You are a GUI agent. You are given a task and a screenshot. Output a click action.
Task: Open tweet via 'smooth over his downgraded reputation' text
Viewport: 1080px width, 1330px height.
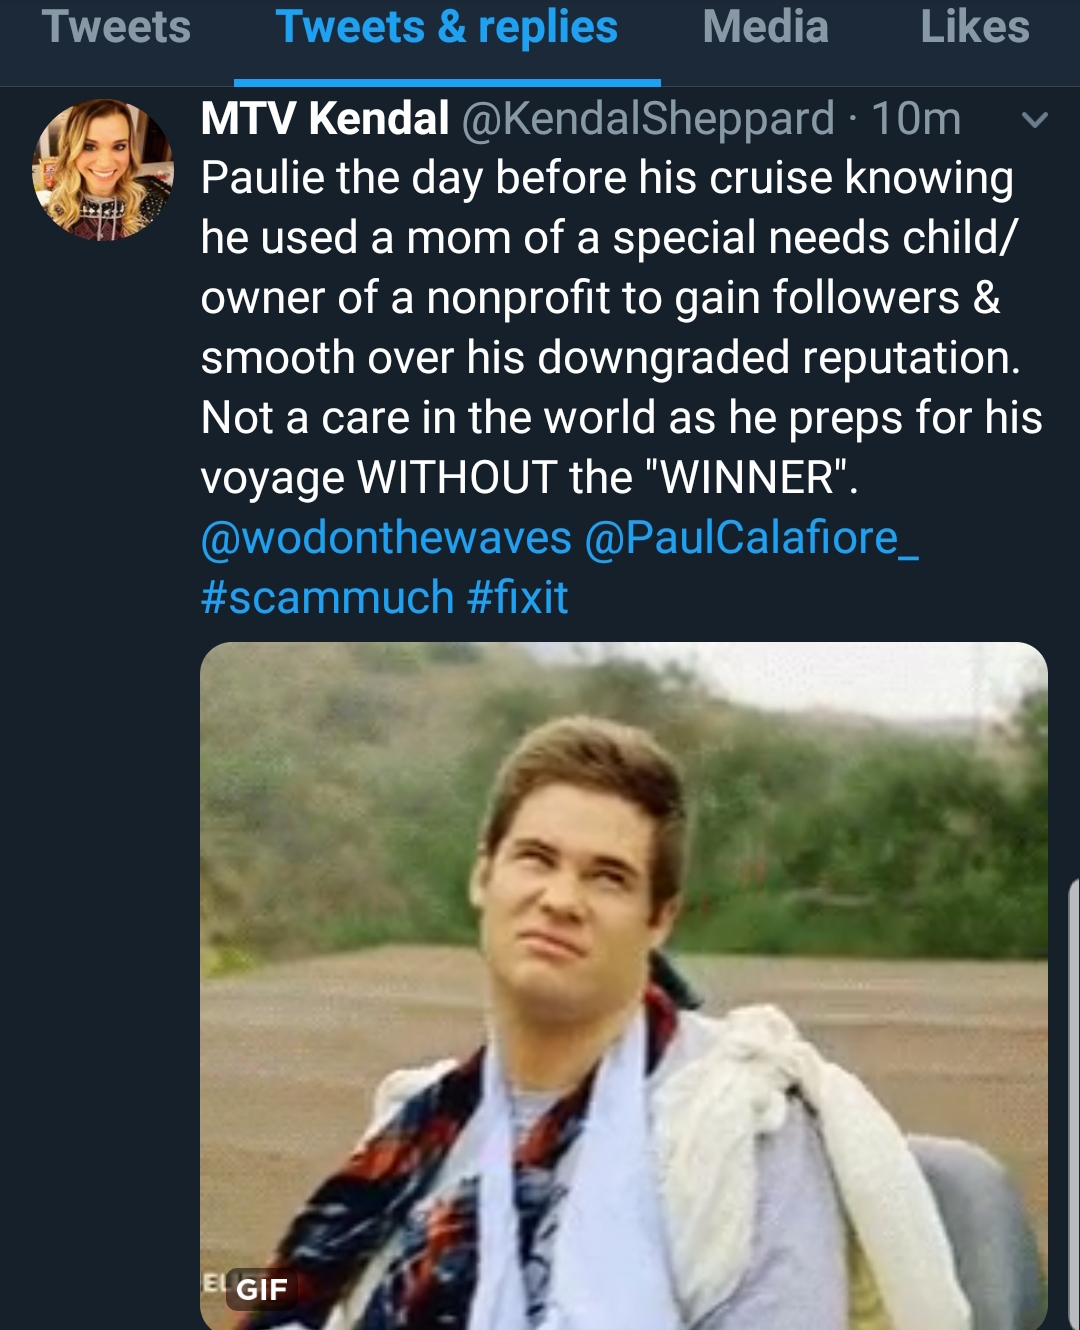click(x=610, y=358)
